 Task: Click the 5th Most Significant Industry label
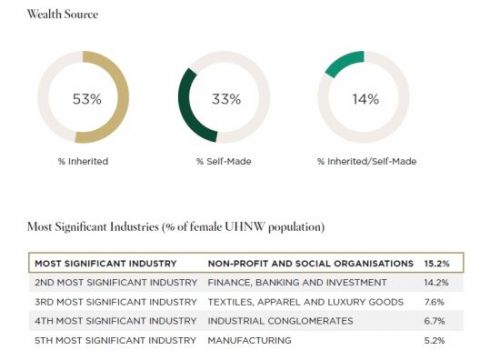pyautogui.click(x=115, y=340)
